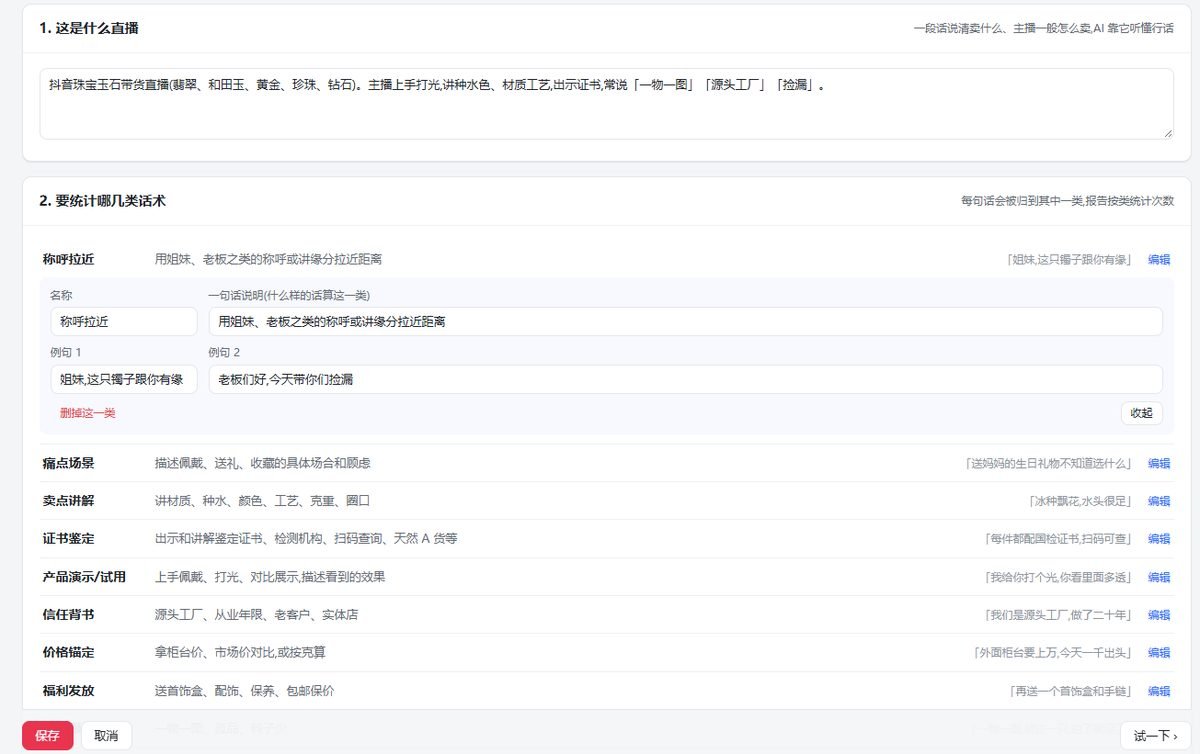Select the 福利发放 category name

pyautogui.click(x=68, y=691)
